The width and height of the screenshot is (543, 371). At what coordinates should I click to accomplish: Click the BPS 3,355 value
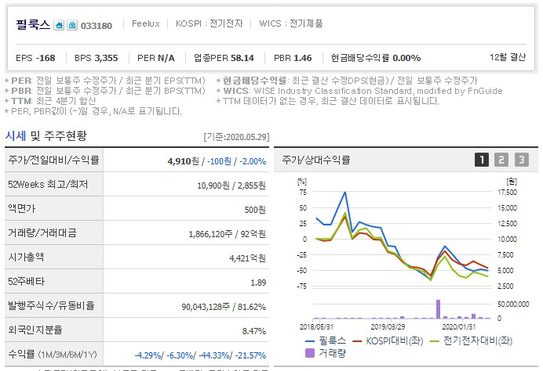[96, 58]
